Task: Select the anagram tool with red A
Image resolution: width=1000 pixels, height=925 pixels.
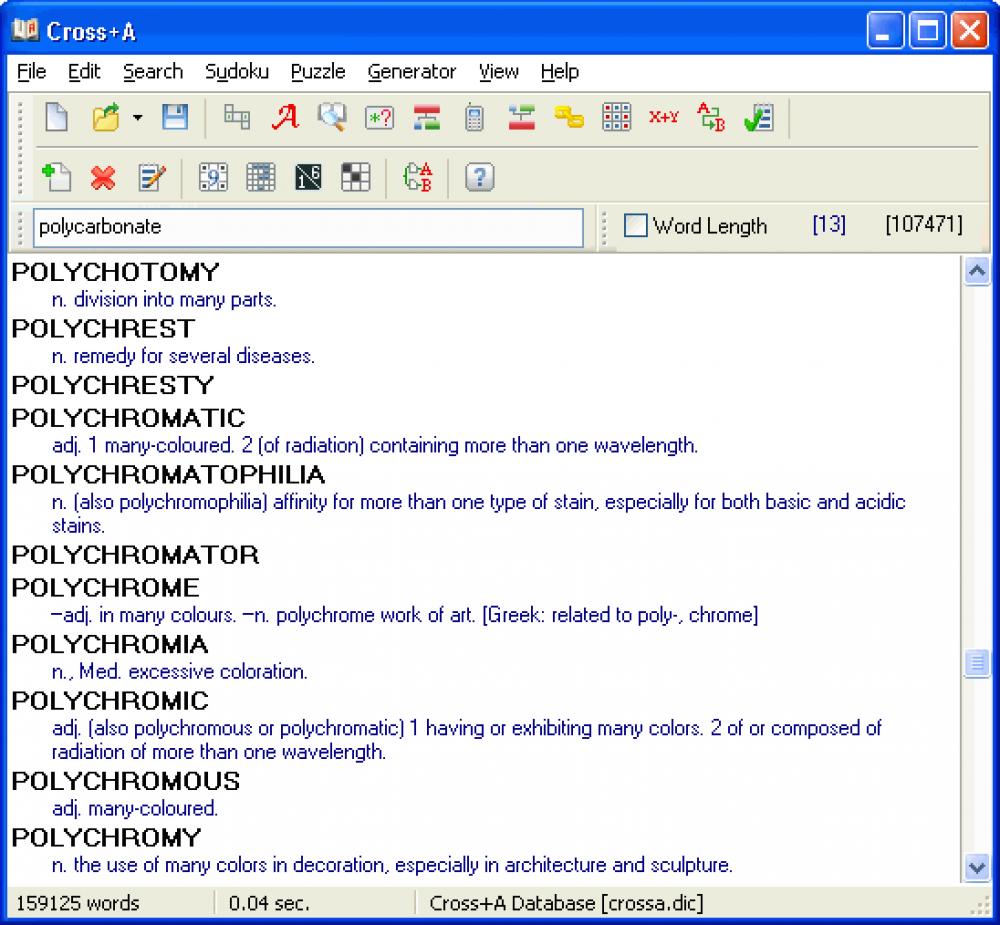Action: 287,117
